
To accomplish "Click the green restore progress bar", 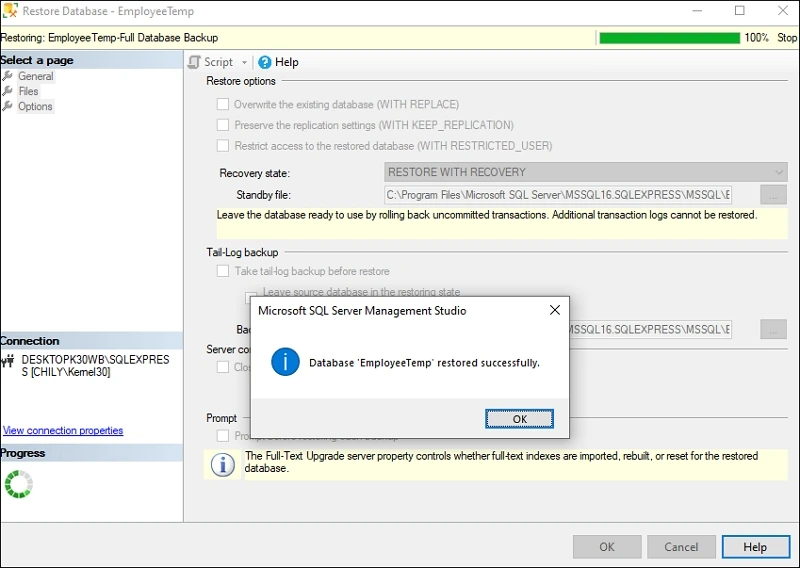I will click(x=669, y=38).
